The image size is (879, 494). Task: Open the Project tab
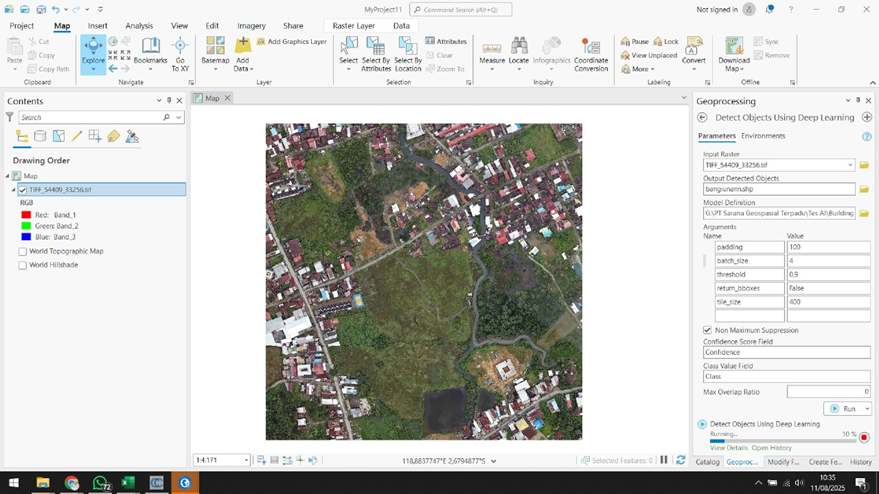pyautogui.click(x=22, y=26)
